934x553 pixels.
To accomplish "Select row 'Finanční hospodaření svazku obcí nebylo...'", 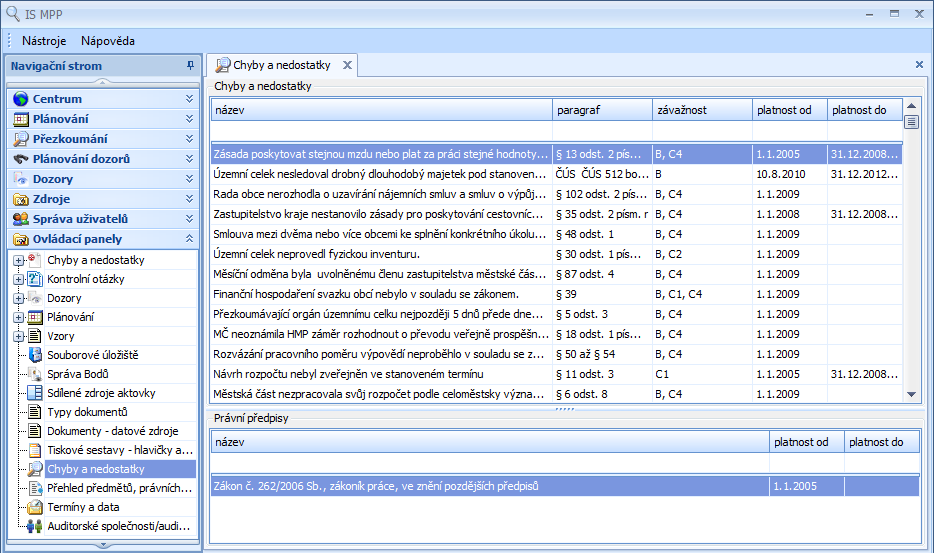I will (x=556, y=294).
